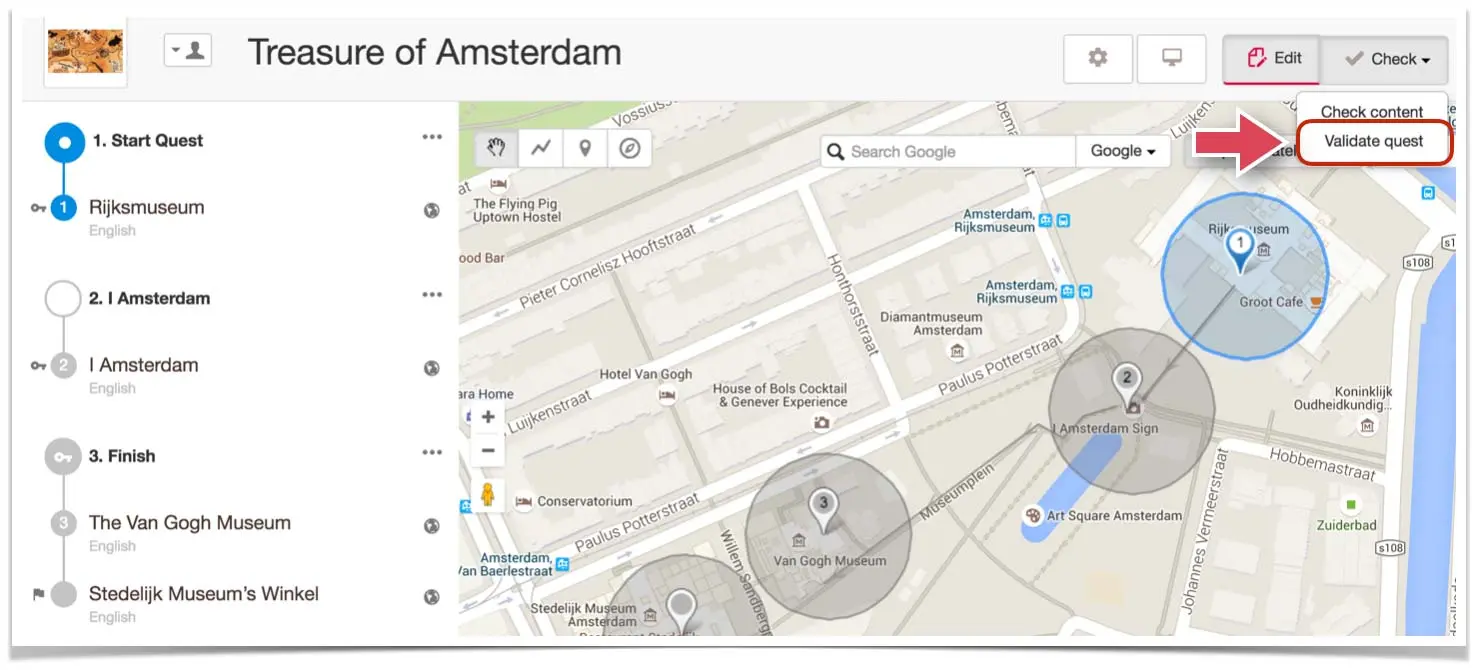1480x670 pixels.
Task: Click the globe icon for I Amsterdam
Action: [x=432, y=368]
